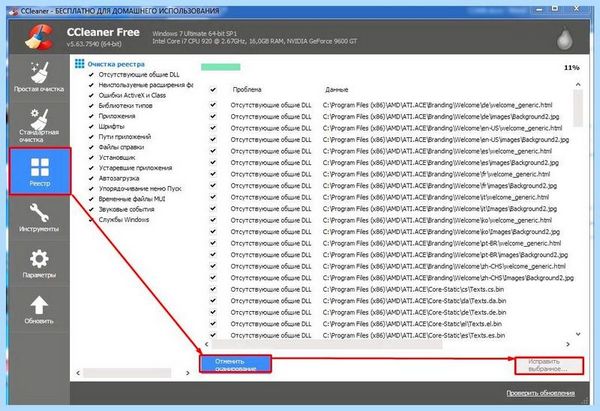Screen dimensions: 600x411
Task: Select the path Core-Static\es\Texts.es.bin
Action: [414, 335]
